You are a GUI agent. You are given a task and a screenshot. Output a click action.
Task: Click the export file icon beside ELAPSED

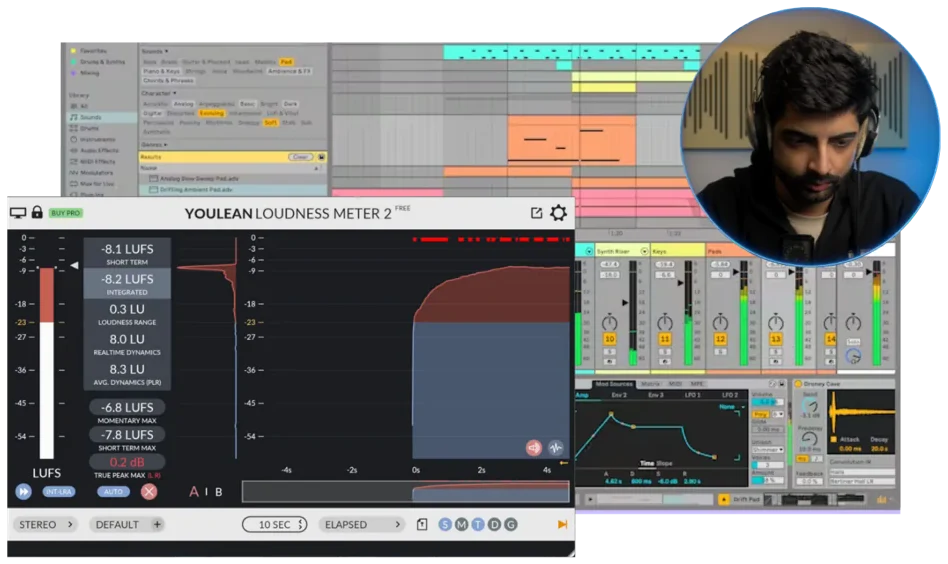[422, 524]
